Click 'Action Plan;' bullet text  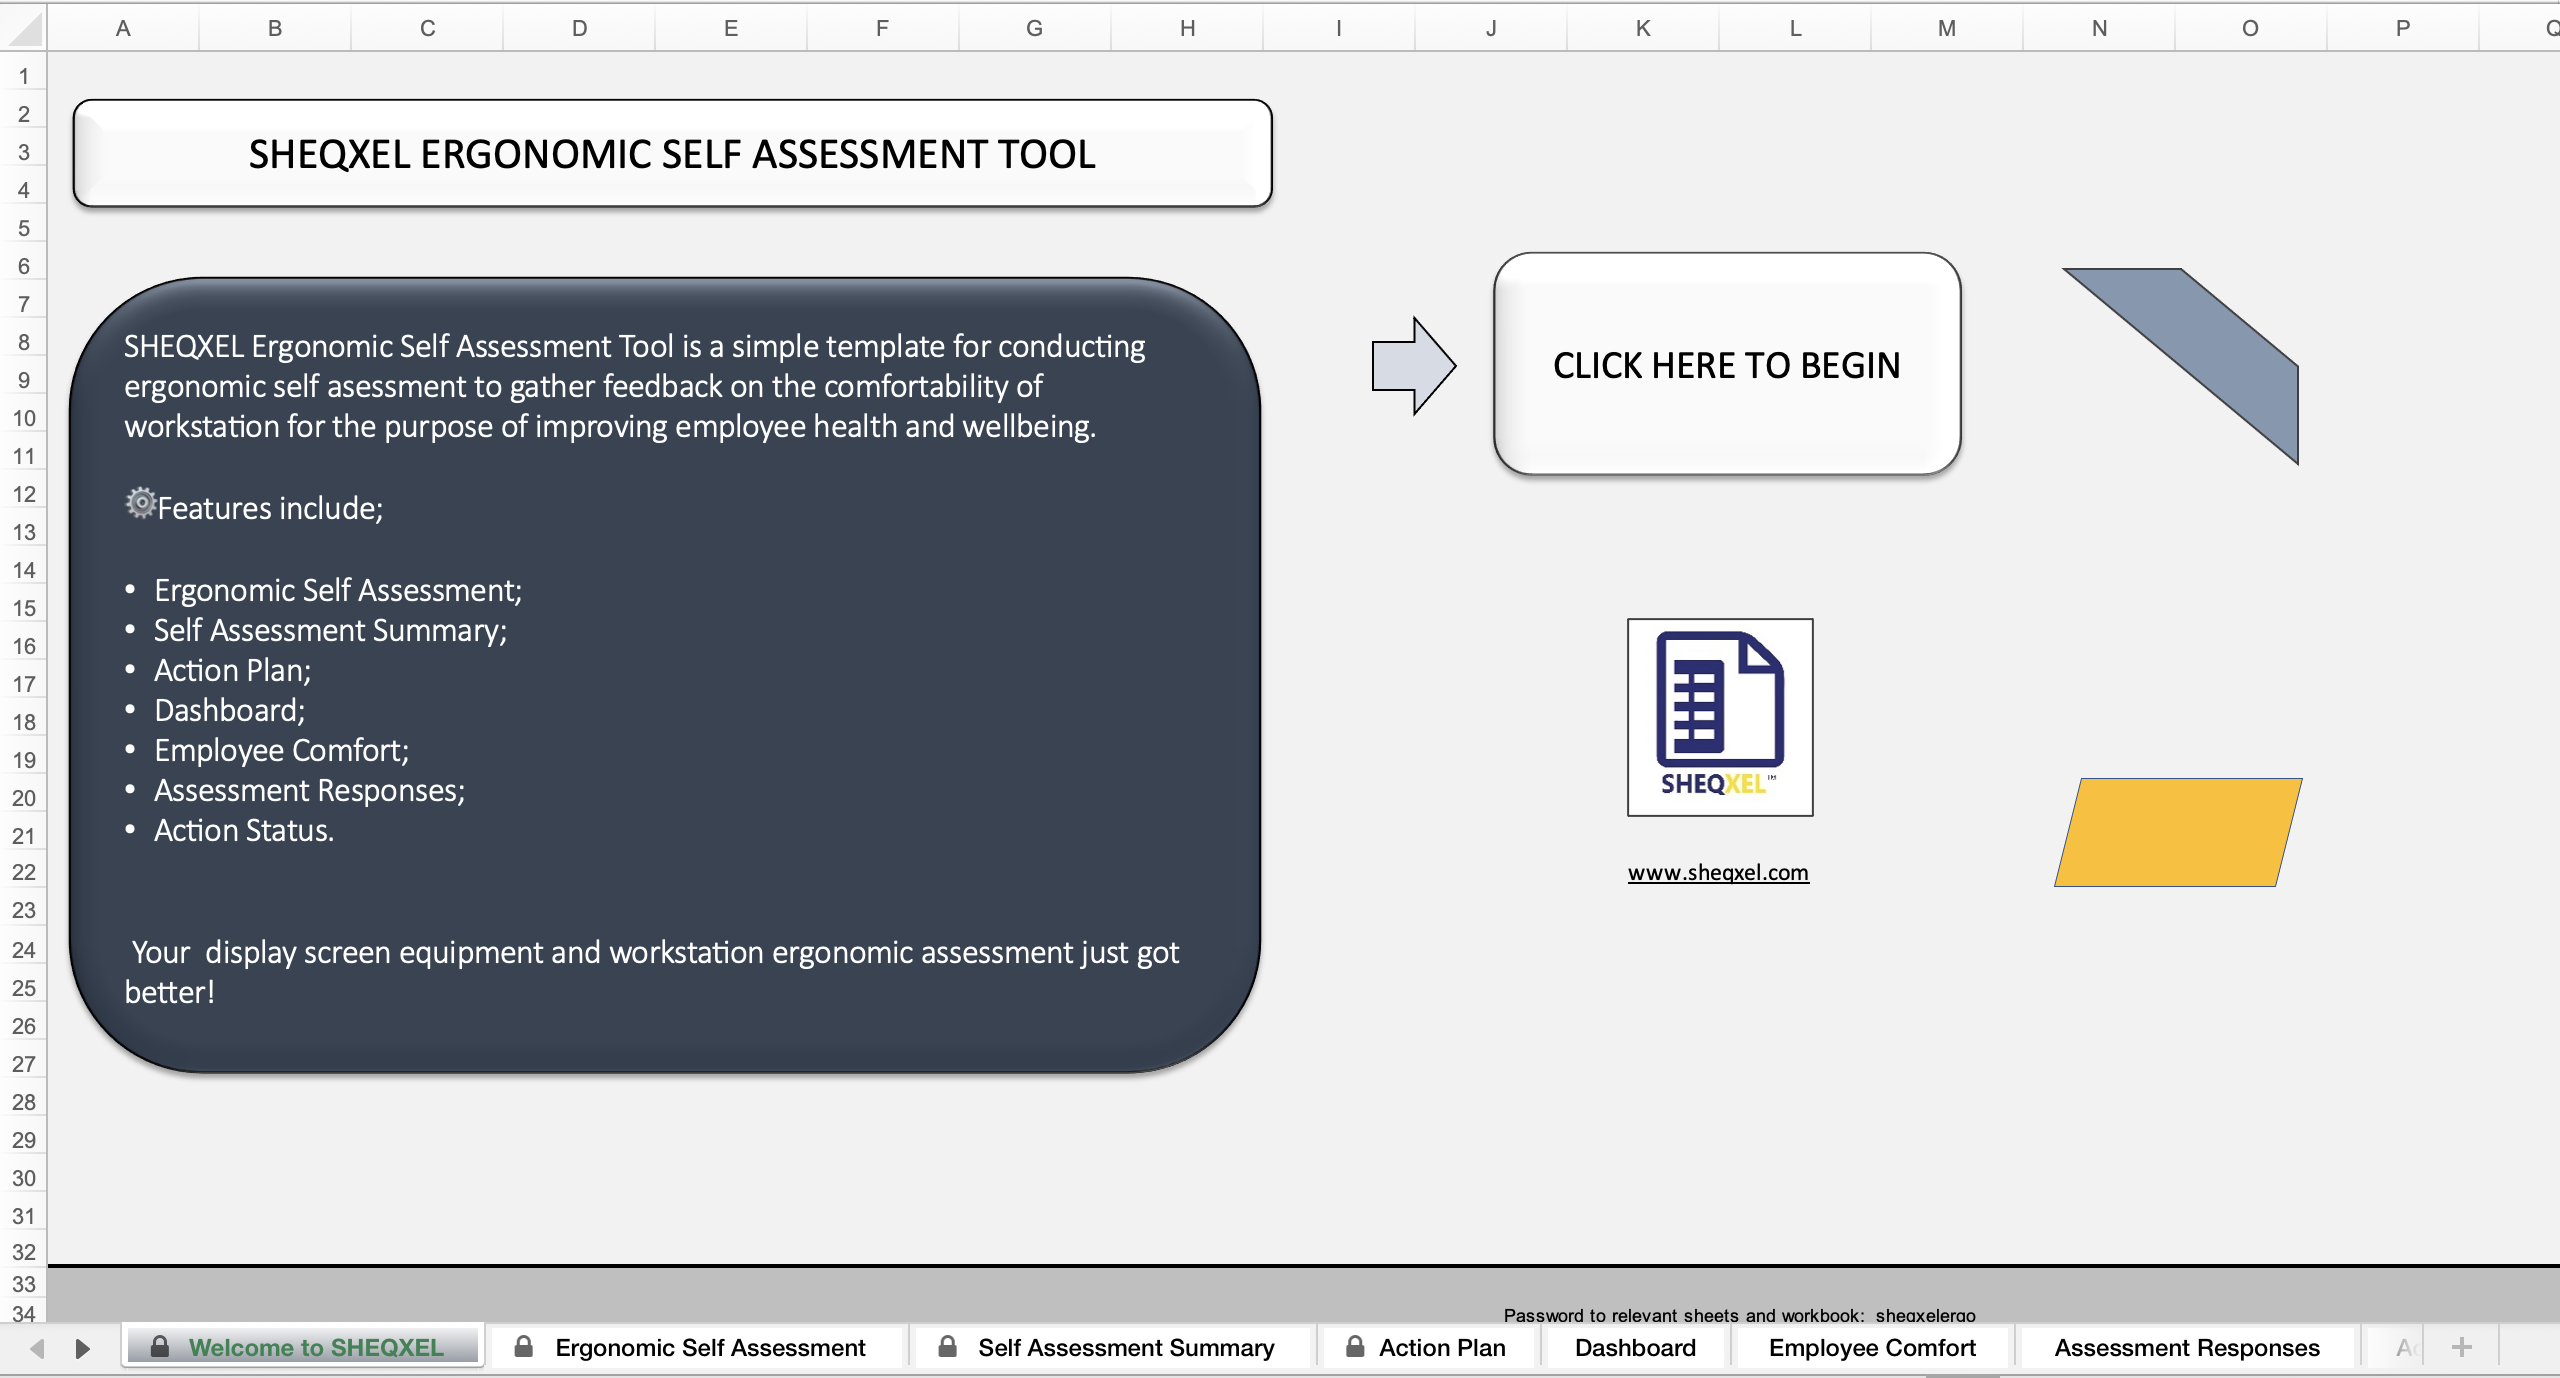pos(232,670)
